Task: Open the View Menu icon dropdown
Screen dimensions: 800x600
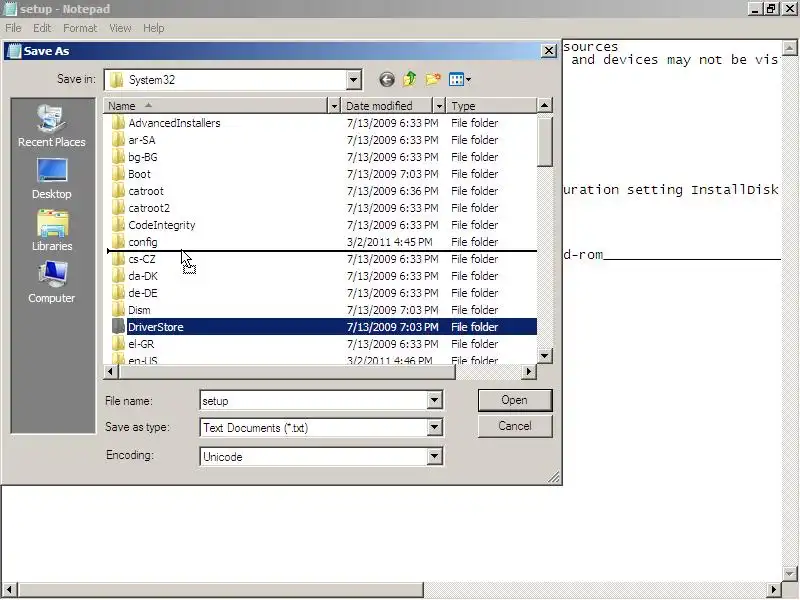Action: coord(460,80)
